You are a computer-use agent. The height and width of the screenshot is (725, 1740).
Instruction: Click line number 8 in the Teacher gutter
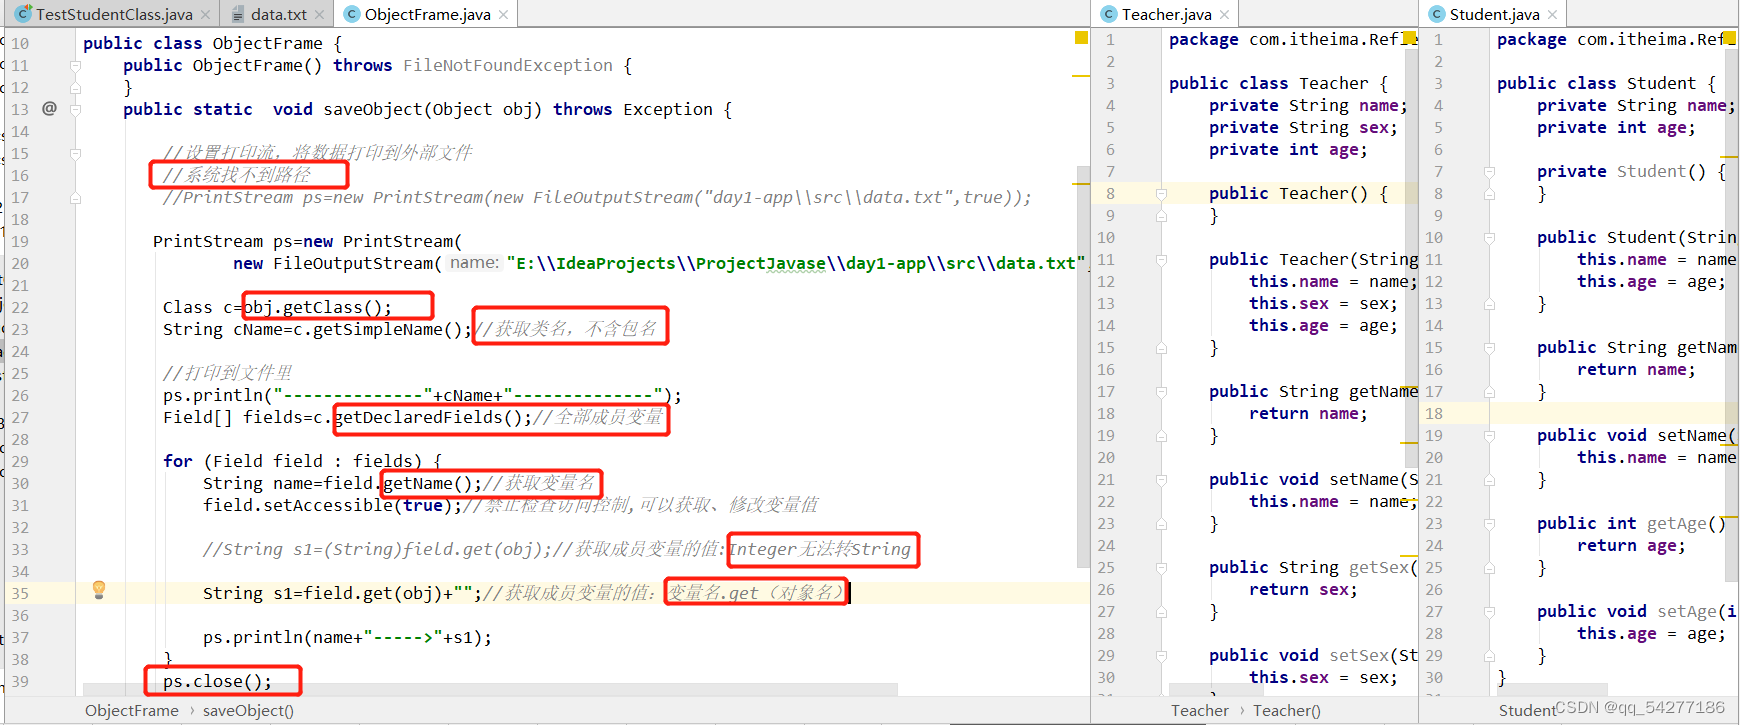pos(1110,193)
